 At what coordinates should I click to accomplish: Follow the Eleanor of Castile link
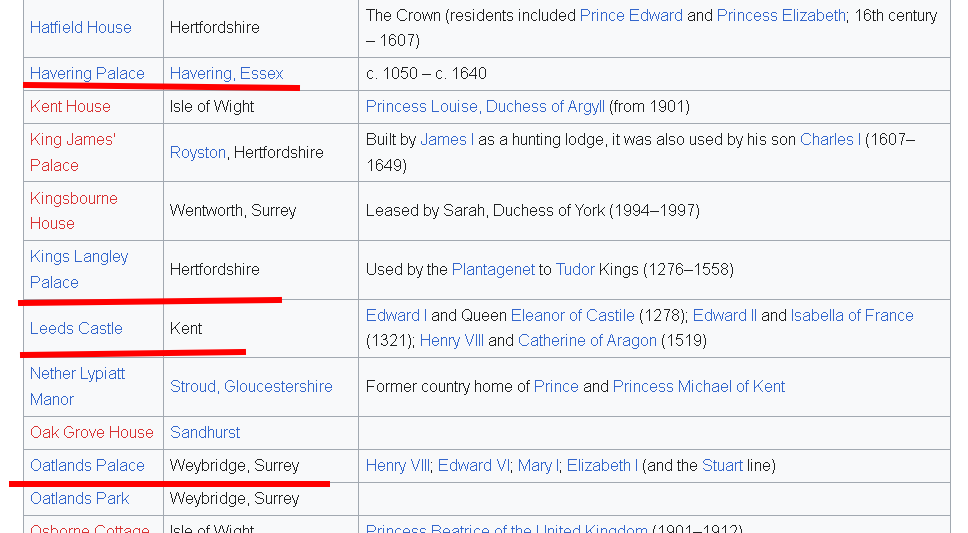pos(572,316)
